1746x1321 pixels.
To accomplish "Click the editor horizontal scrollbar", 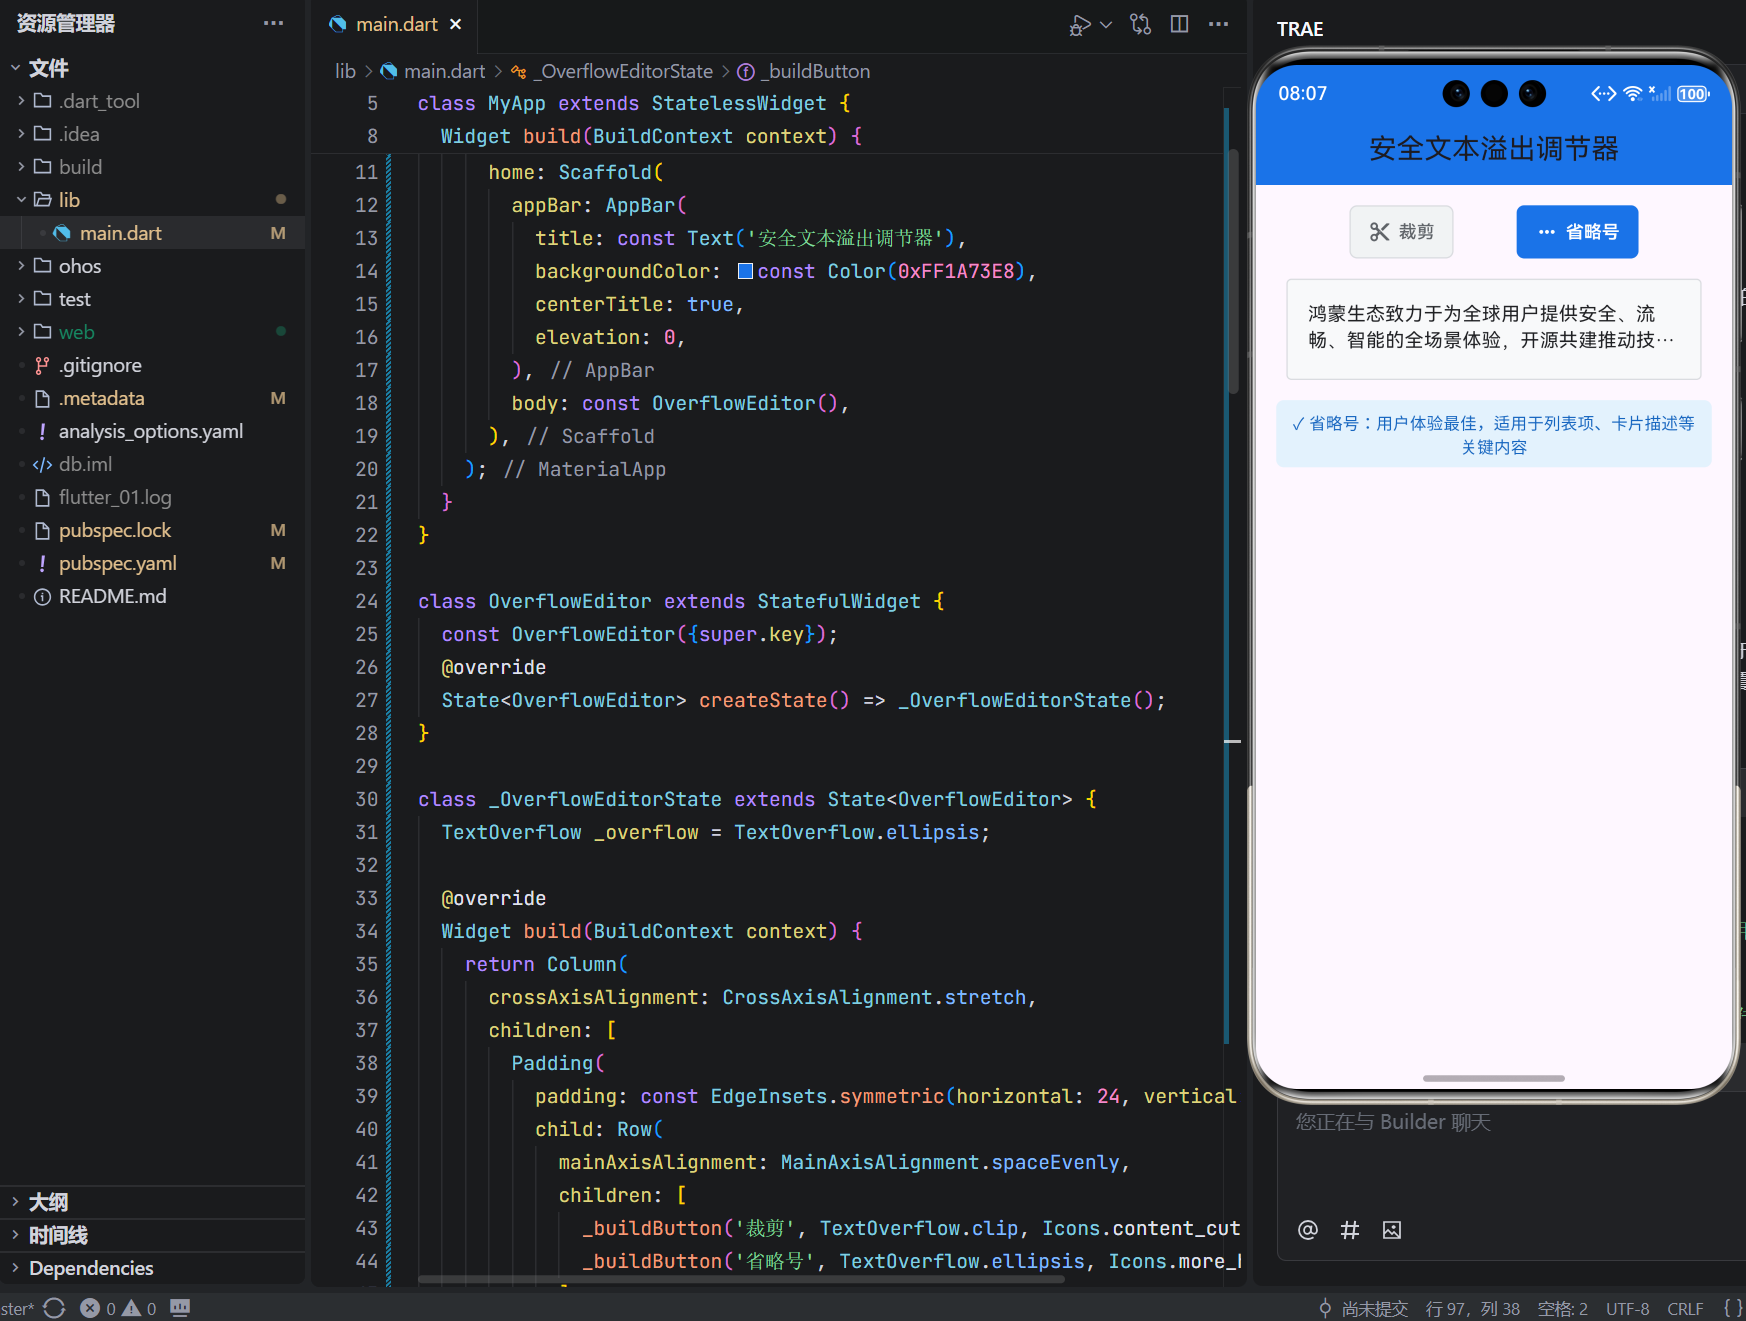I will click(x=741, y=1279).
